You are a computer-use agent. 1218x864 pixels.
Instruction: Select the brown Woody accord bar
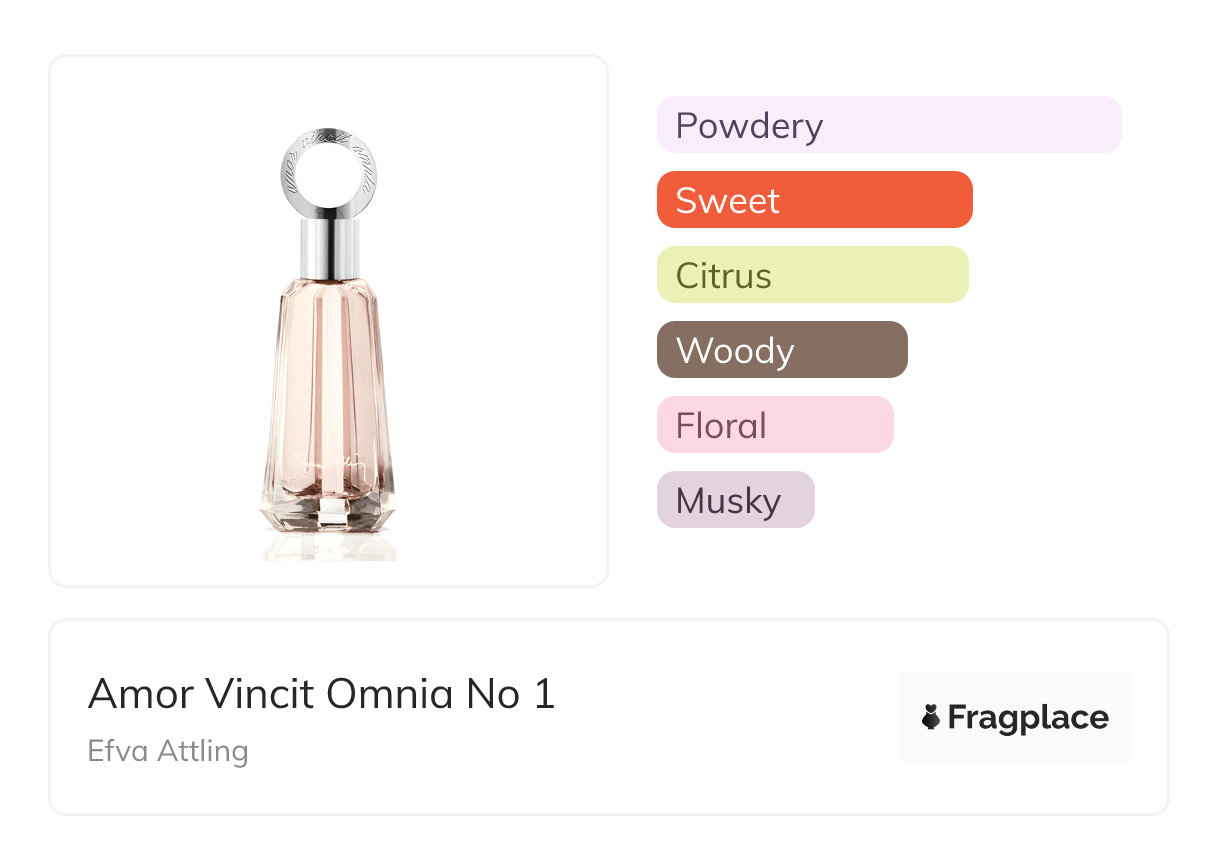(781, 350)
